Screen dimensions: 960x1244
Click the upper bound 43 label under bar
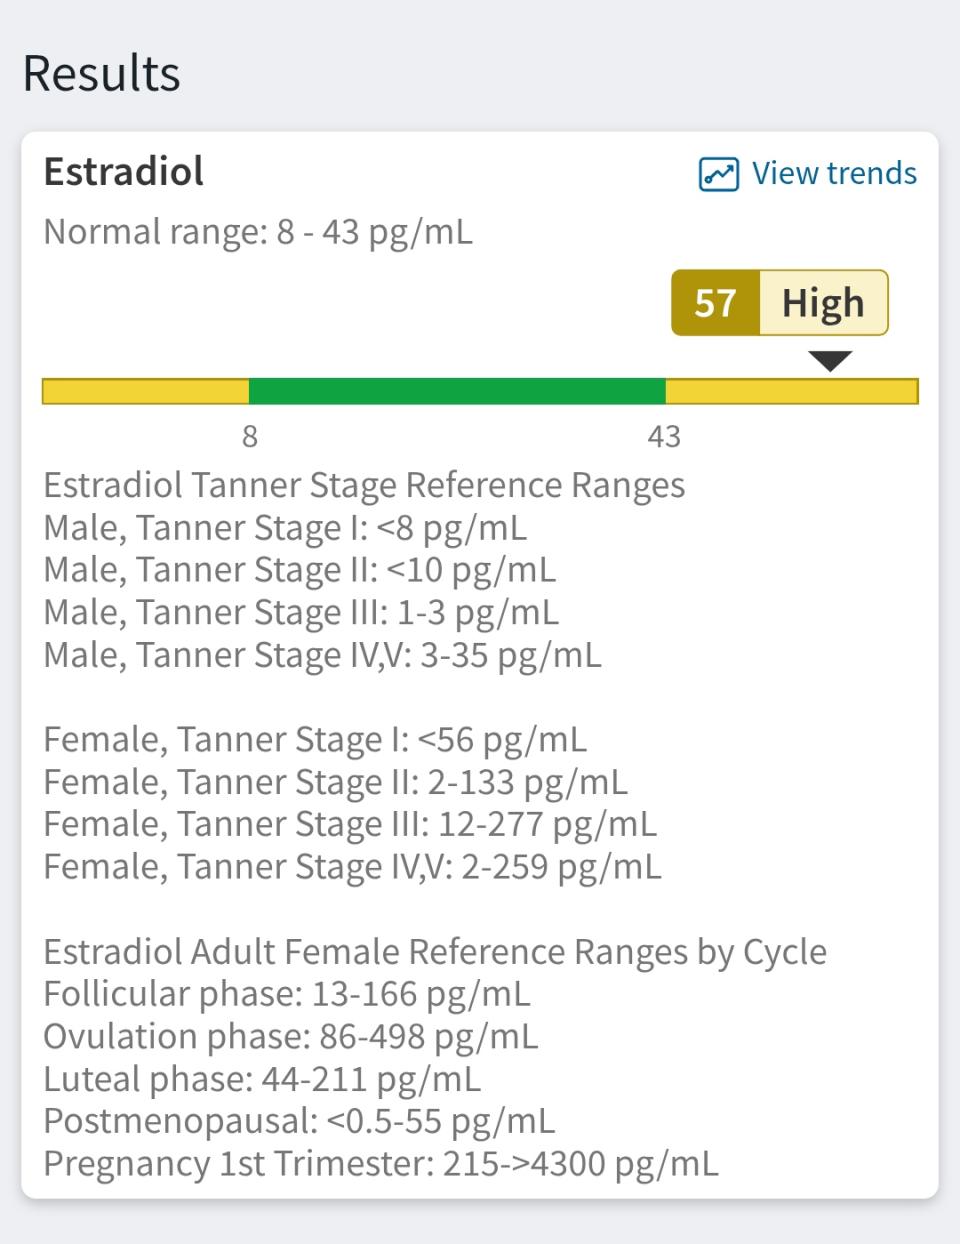664,436
